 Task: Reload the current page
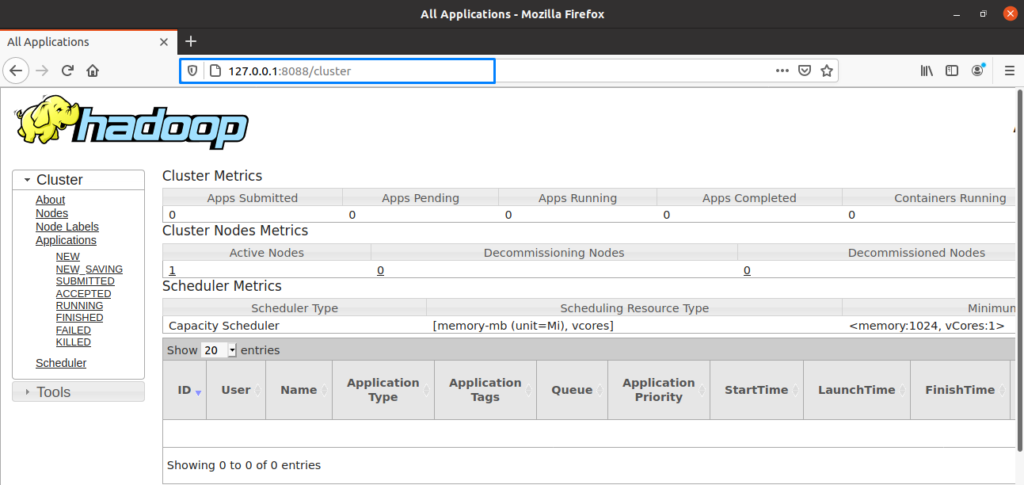68,71
